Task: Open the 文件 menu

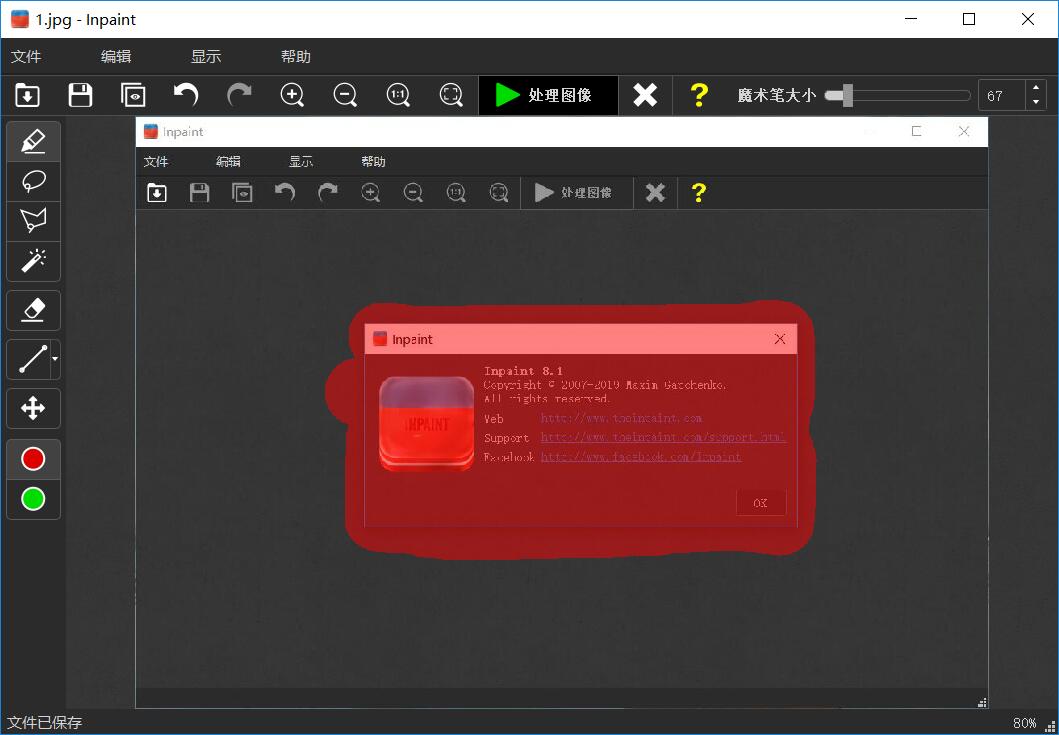Action: click(x=26, y=57)
